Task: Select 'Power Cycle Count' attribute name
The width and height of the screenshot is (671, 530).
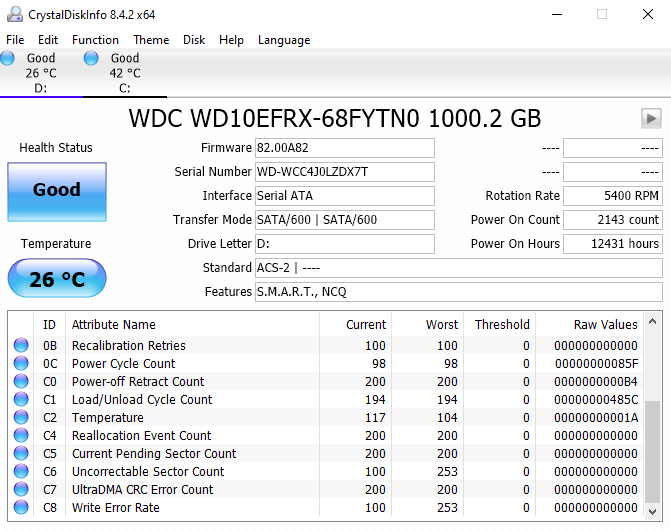Action: click(123, 364)
